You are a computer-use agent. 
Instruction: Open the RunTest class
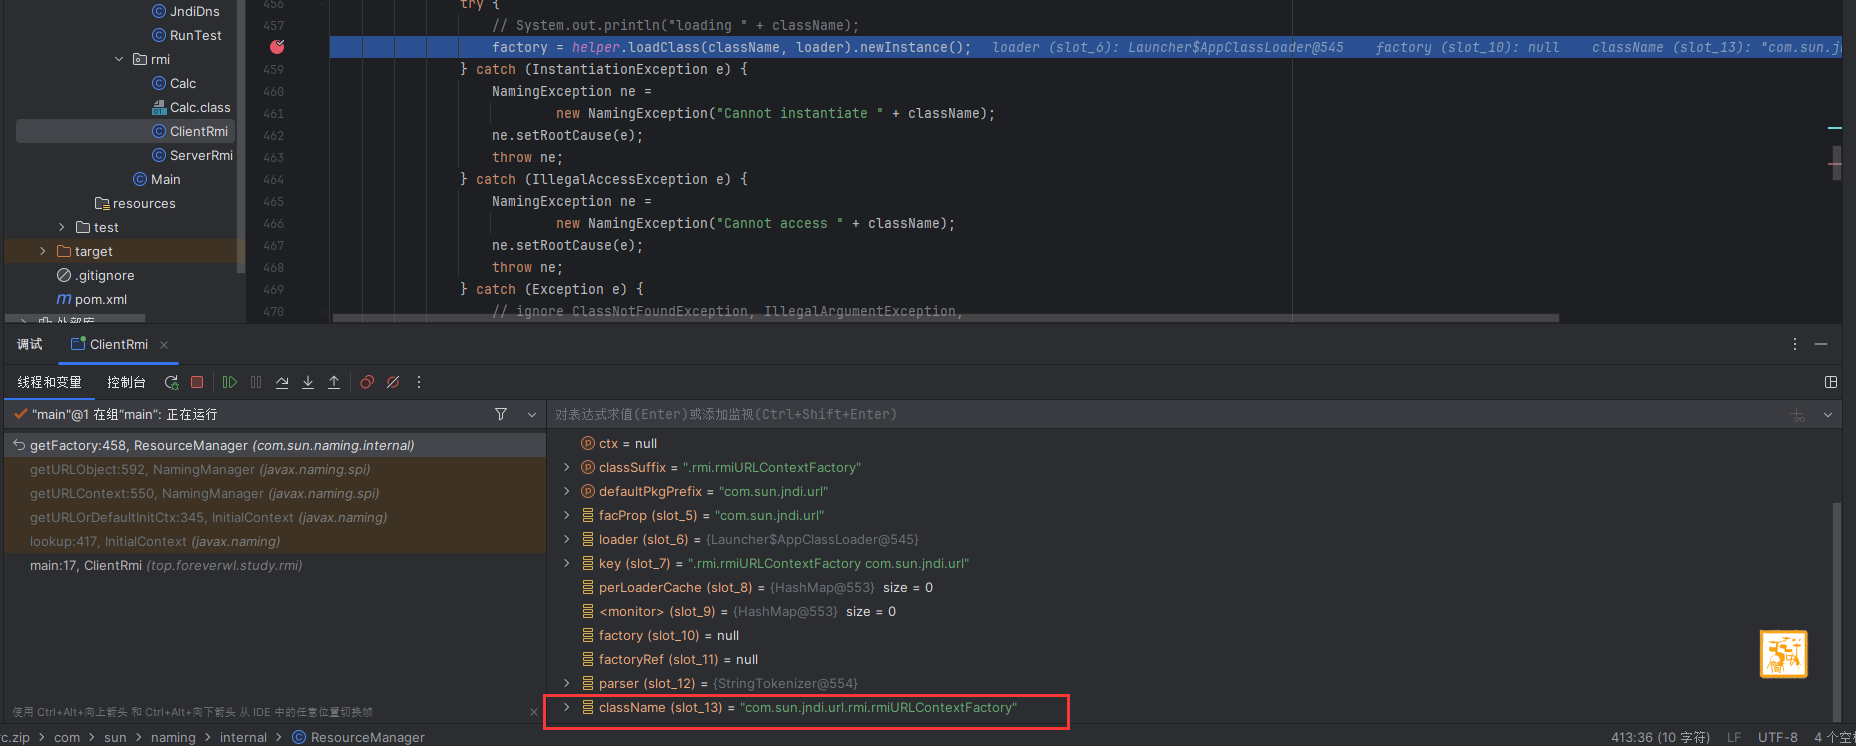pyautogui.click(x=187, y=35)
